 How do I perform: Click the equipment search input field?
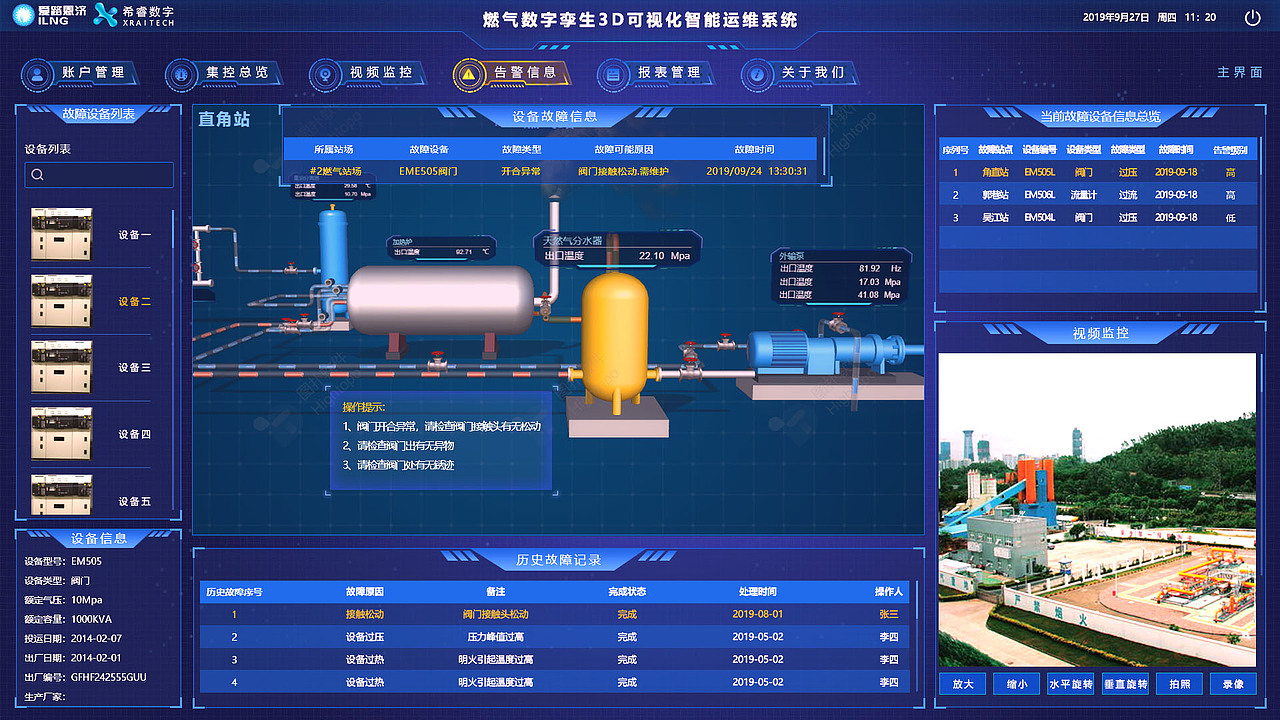tap(100, 174)
